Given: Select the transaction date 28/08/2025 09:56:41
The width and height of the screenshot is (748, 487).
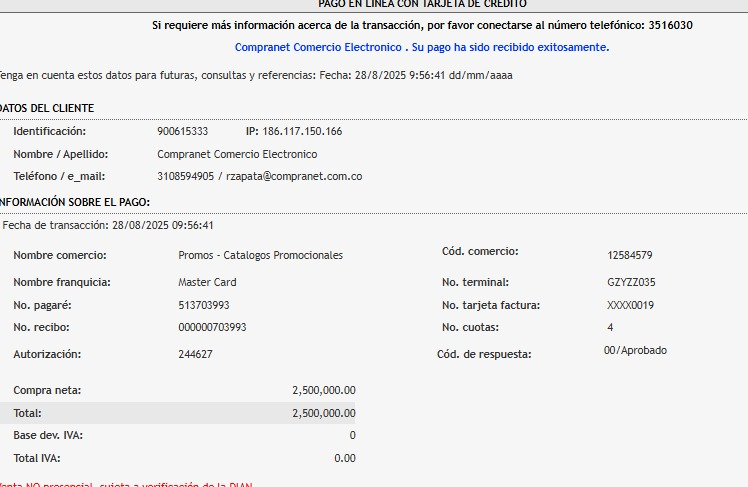Looking at the screenshot, I should coord(163,225).
